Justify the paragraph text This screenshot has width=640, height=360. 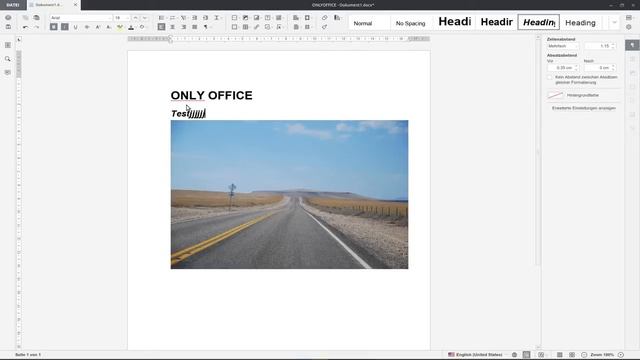pos(195,27)
